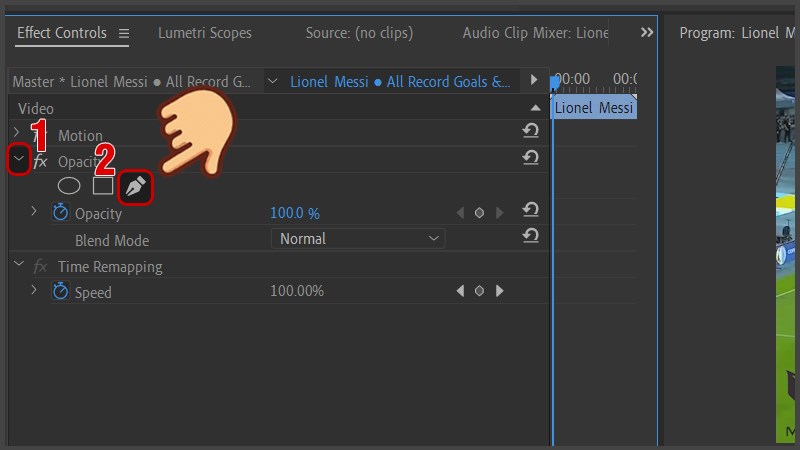Viewport: 800px width, 450px height.
Task: Add or remove Opacity keyframe
Action: click(x=479, y=213)
